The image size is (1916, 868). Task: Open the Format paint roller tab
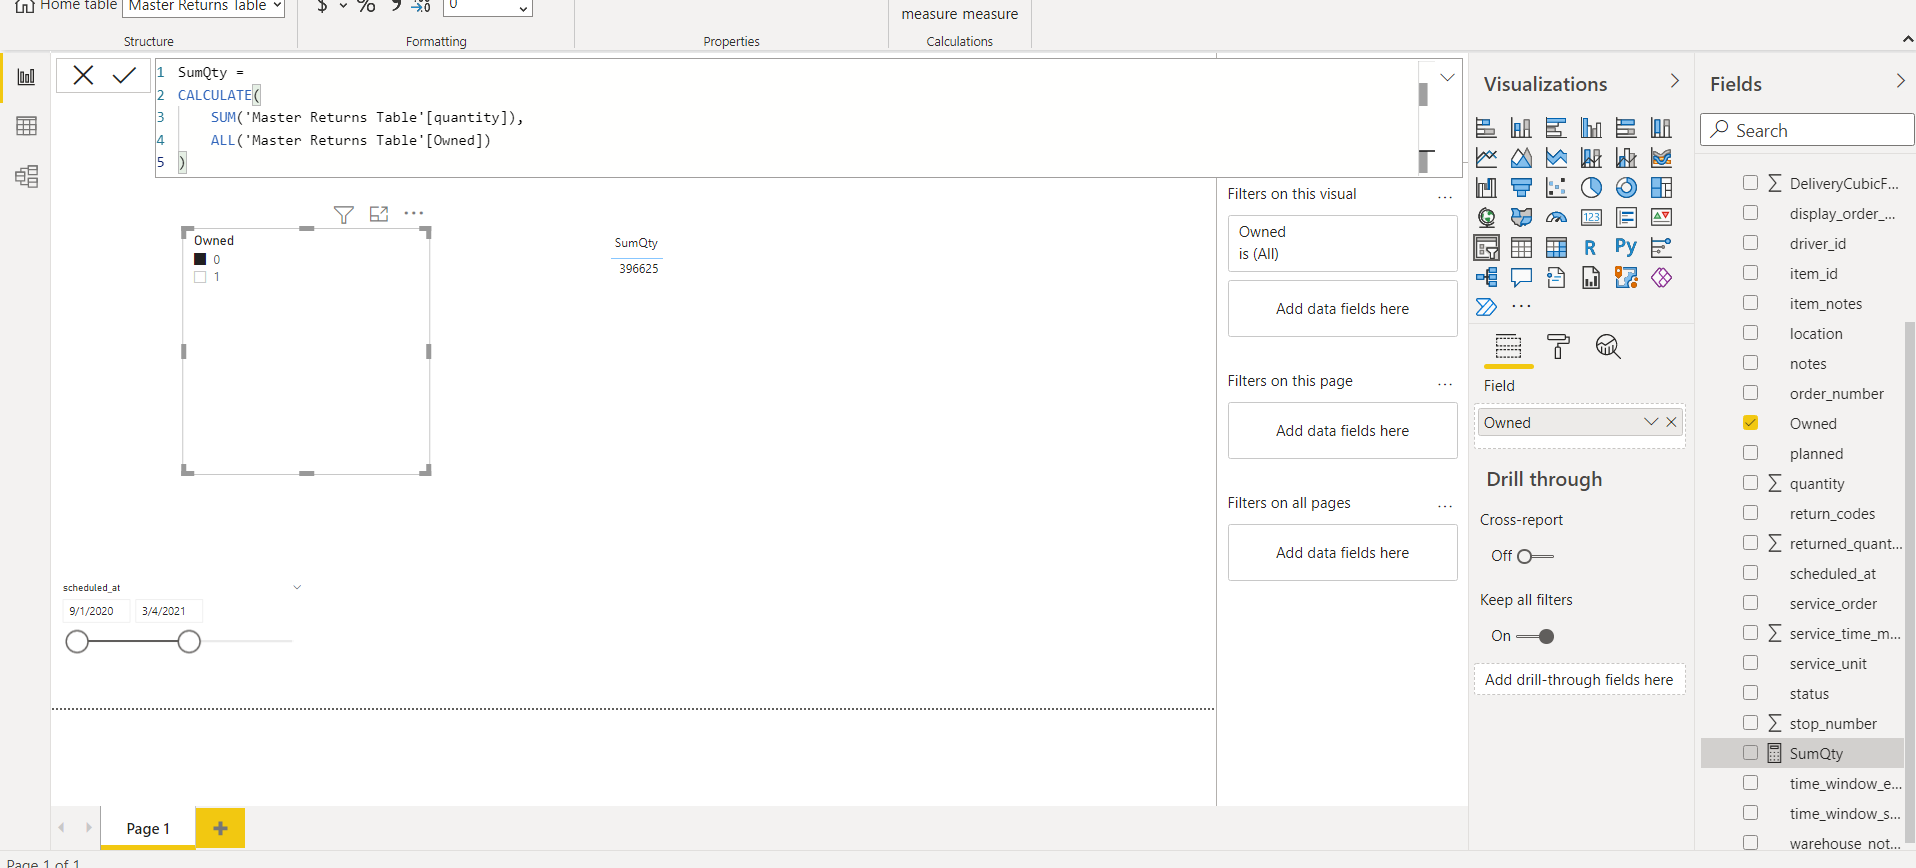(1558, 346)
